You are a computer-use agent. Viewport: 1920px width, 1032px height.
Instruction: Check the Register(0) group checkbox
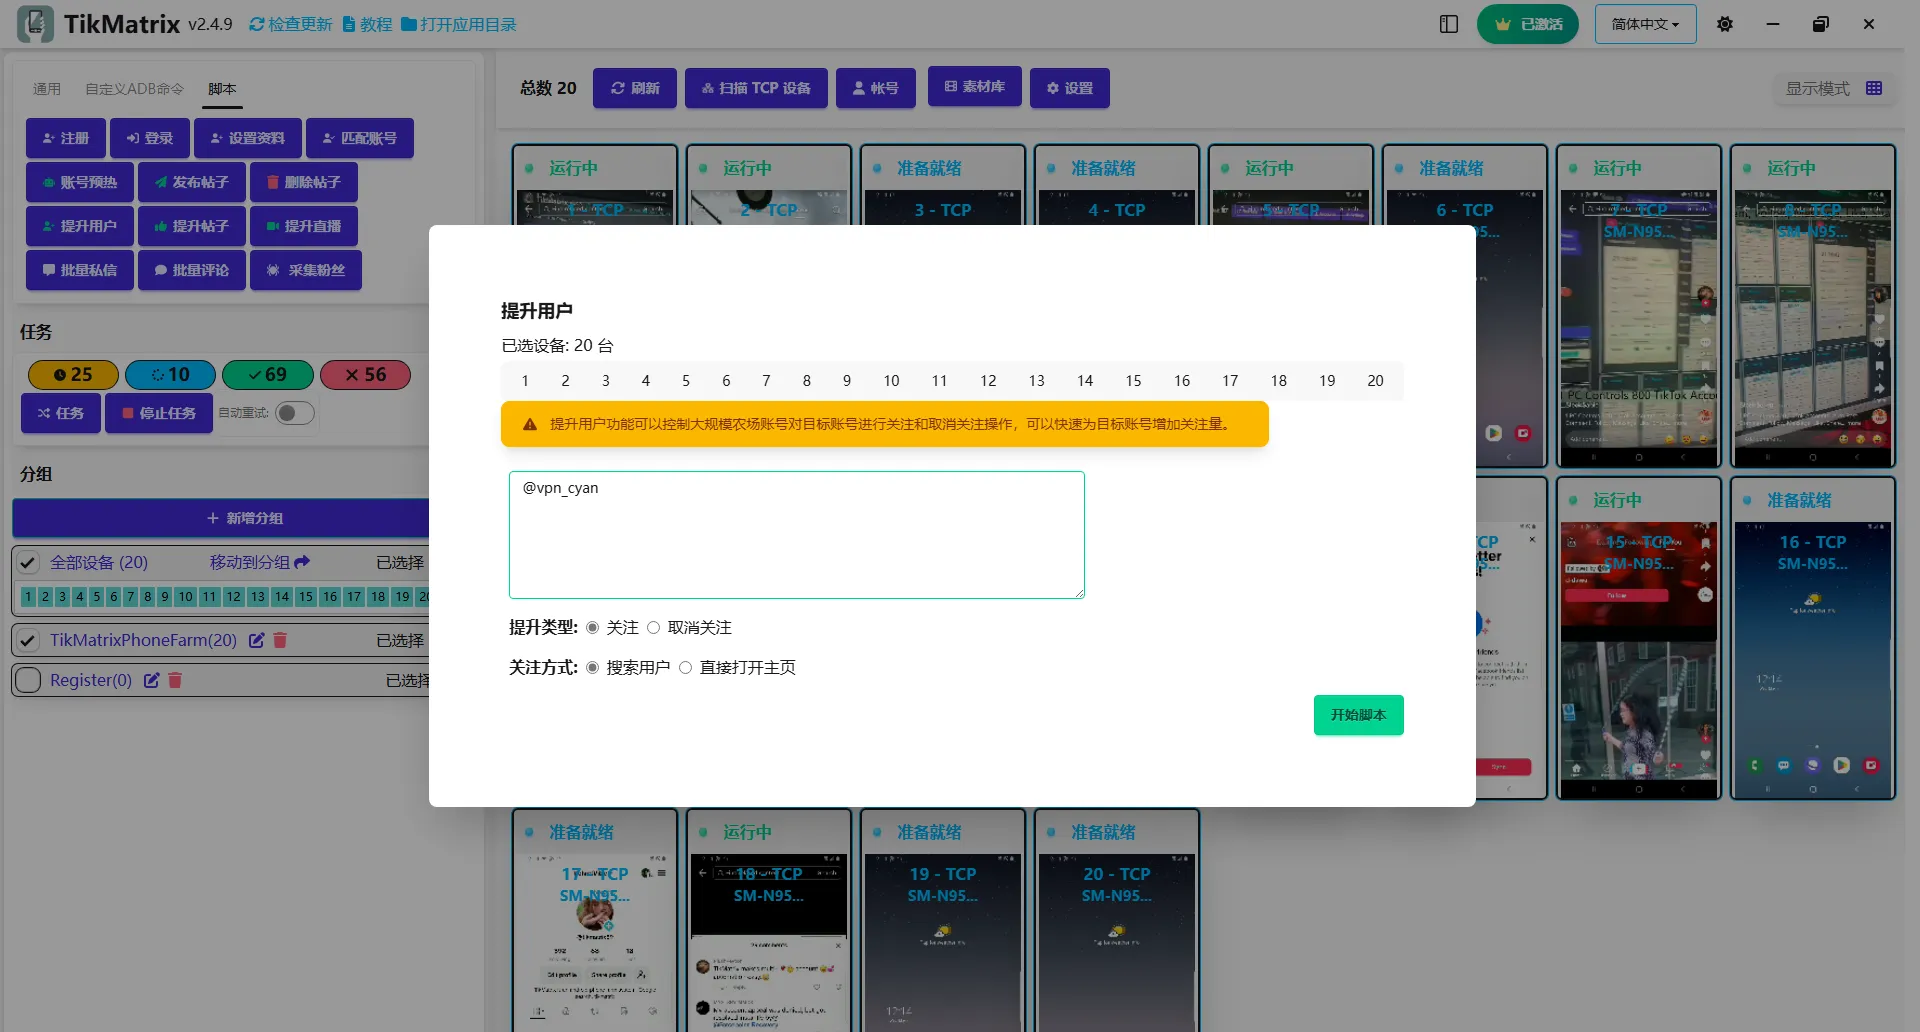tap(28, 680)
